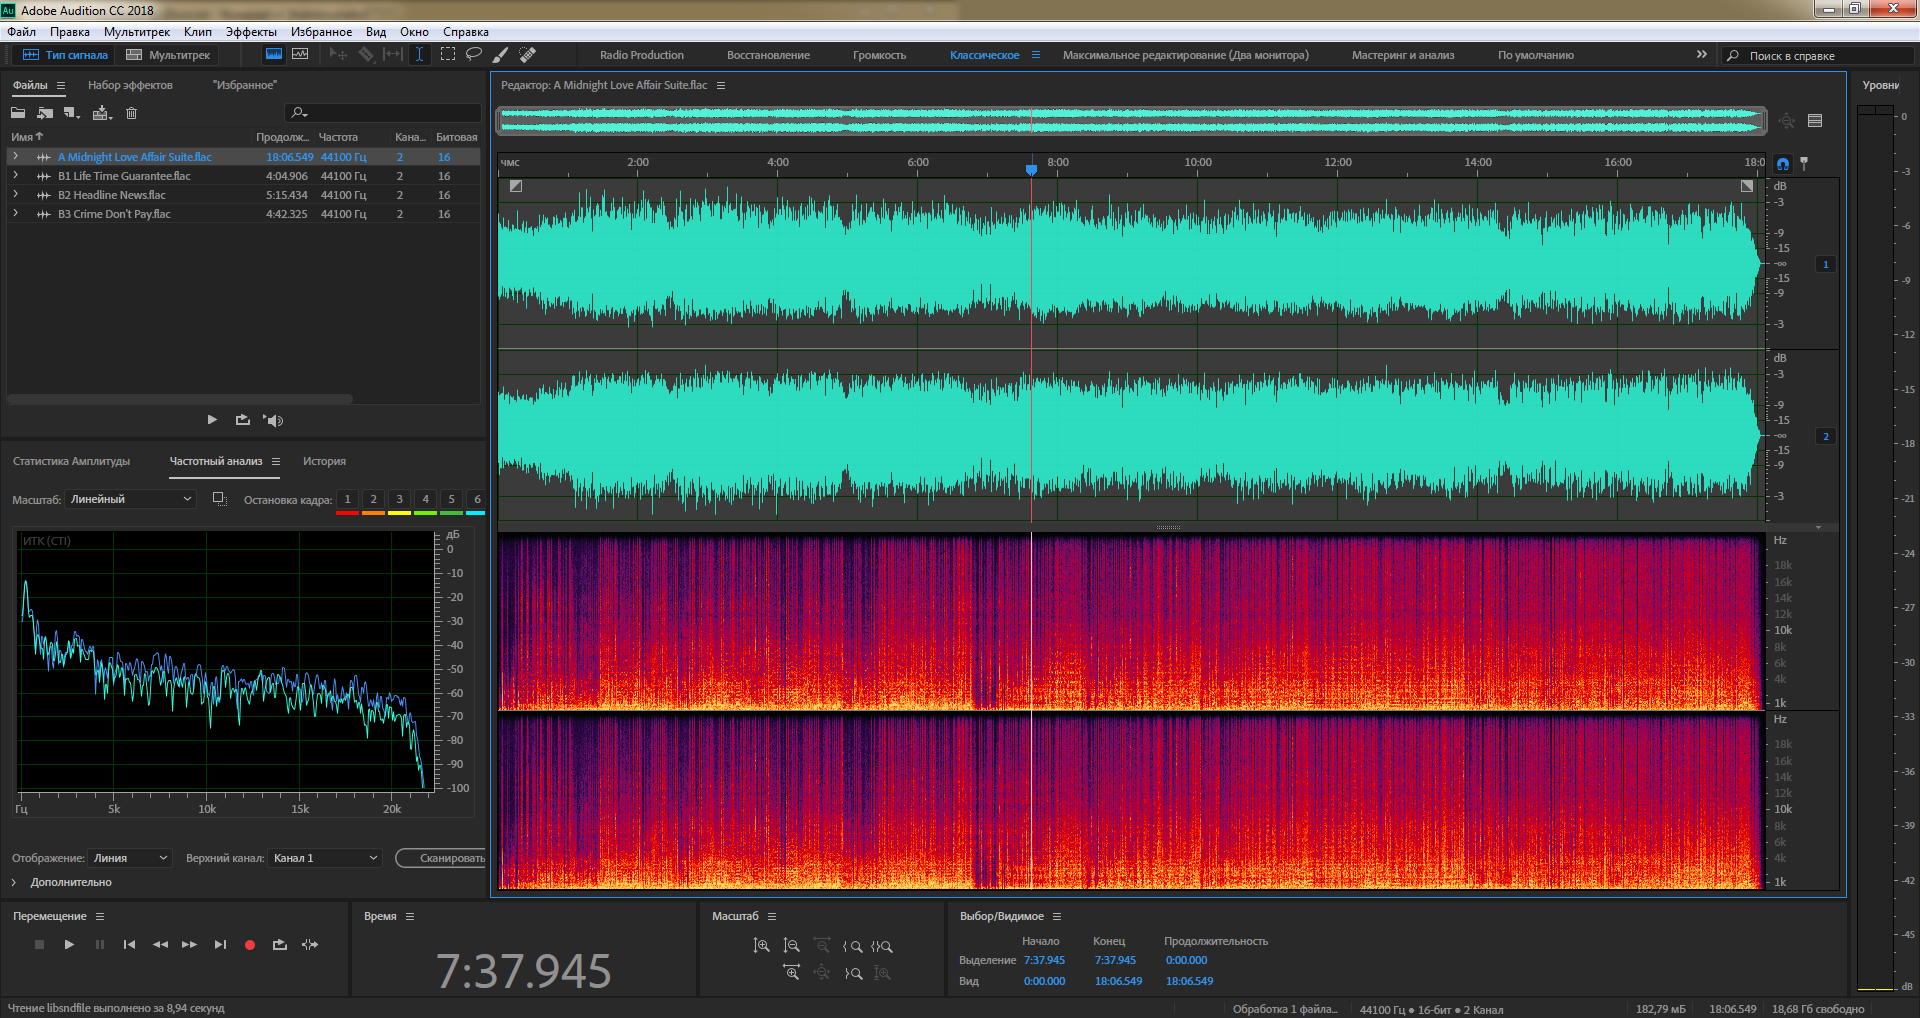Image resolution: width=1920 pixels, height=1018 pixels.
Task: Toggle frame hold 3 (yellow)
Action: (x=399, y=500)
